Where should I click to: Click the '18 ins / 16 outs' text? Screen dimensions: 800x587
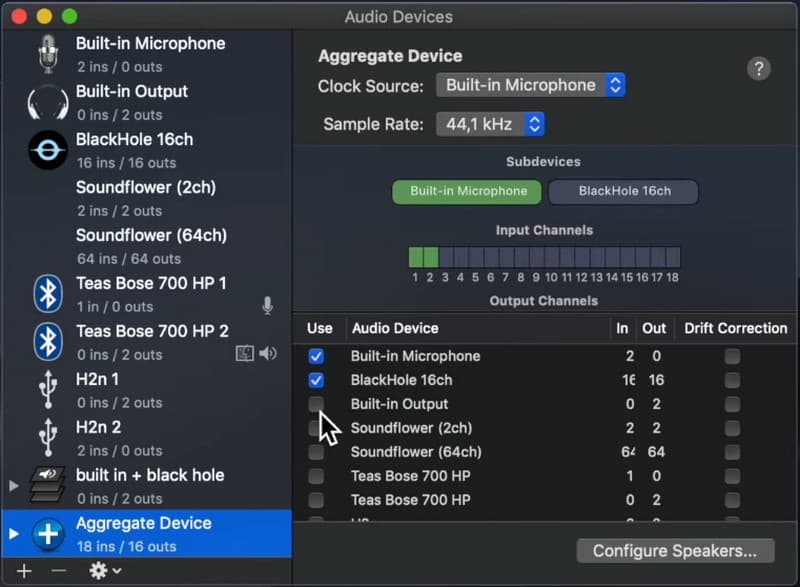(x=127, y=547)
